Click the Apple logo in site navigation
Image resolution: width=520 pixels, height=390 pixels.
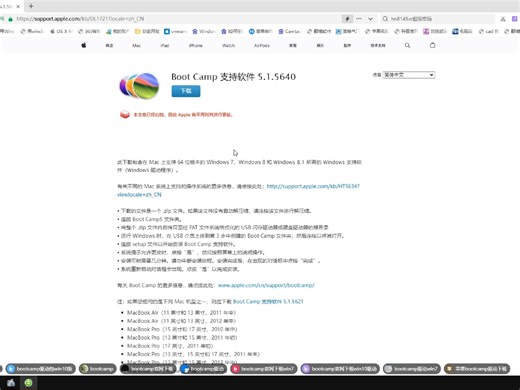coord(84,45)
